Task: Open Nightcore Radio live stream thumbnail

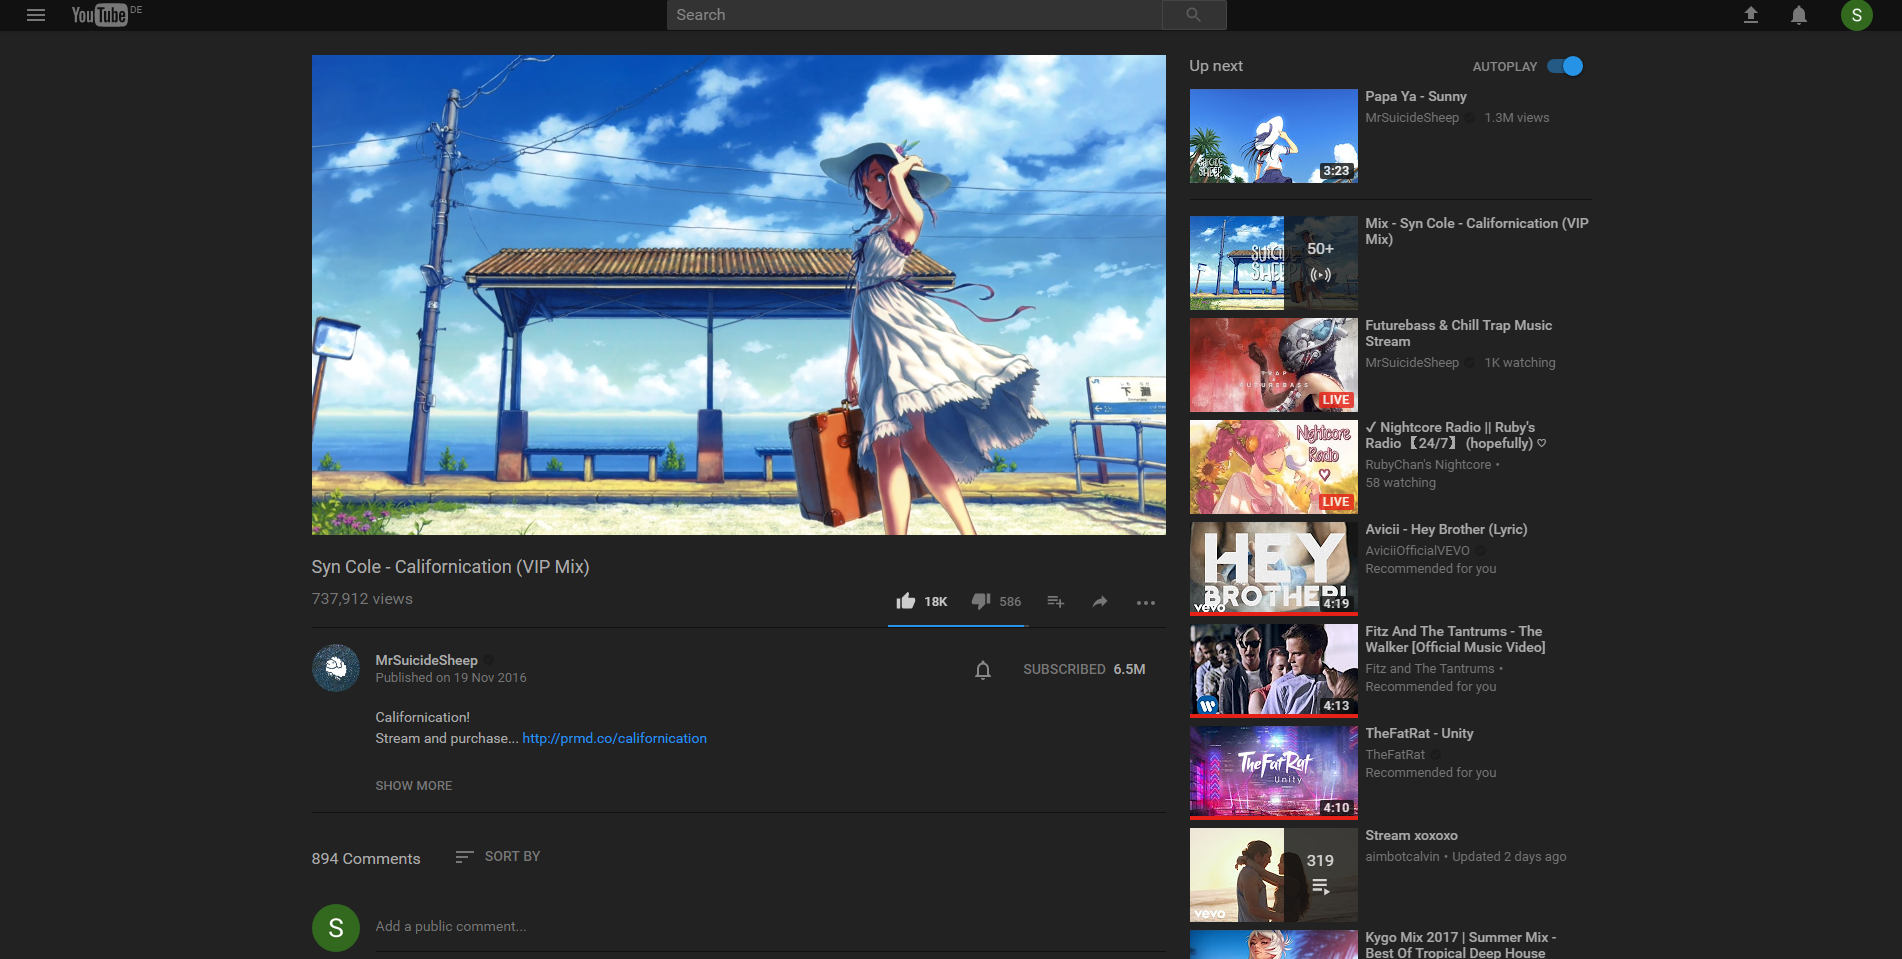Action: [x=1274, y=467]
